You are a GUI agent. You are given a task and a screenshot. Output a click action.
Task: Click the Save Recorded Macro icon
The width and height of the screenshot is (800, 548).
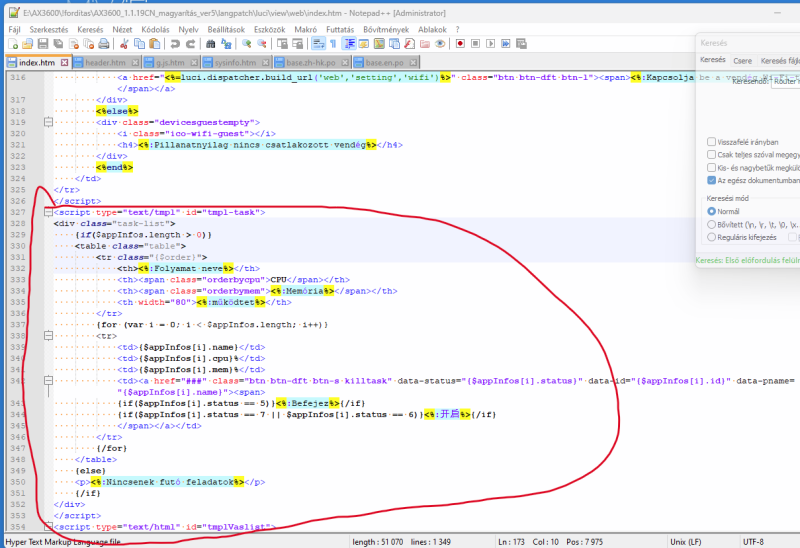click(x=521, y=44)
